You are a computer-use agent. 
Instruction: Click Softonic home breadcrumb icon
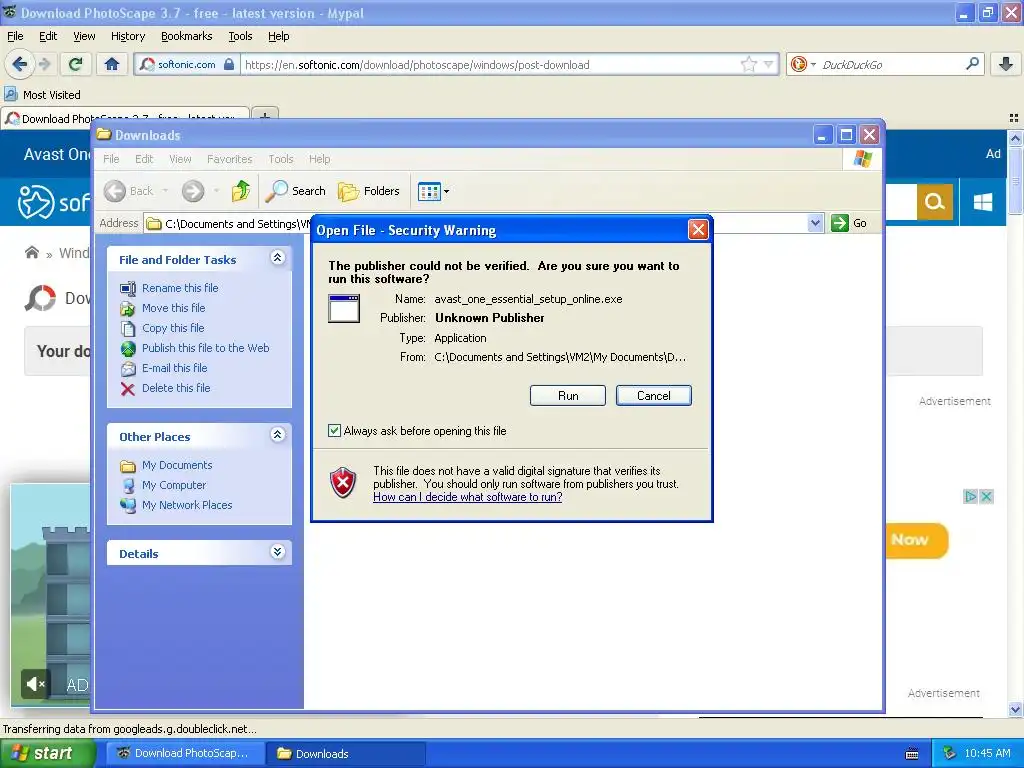31,252
